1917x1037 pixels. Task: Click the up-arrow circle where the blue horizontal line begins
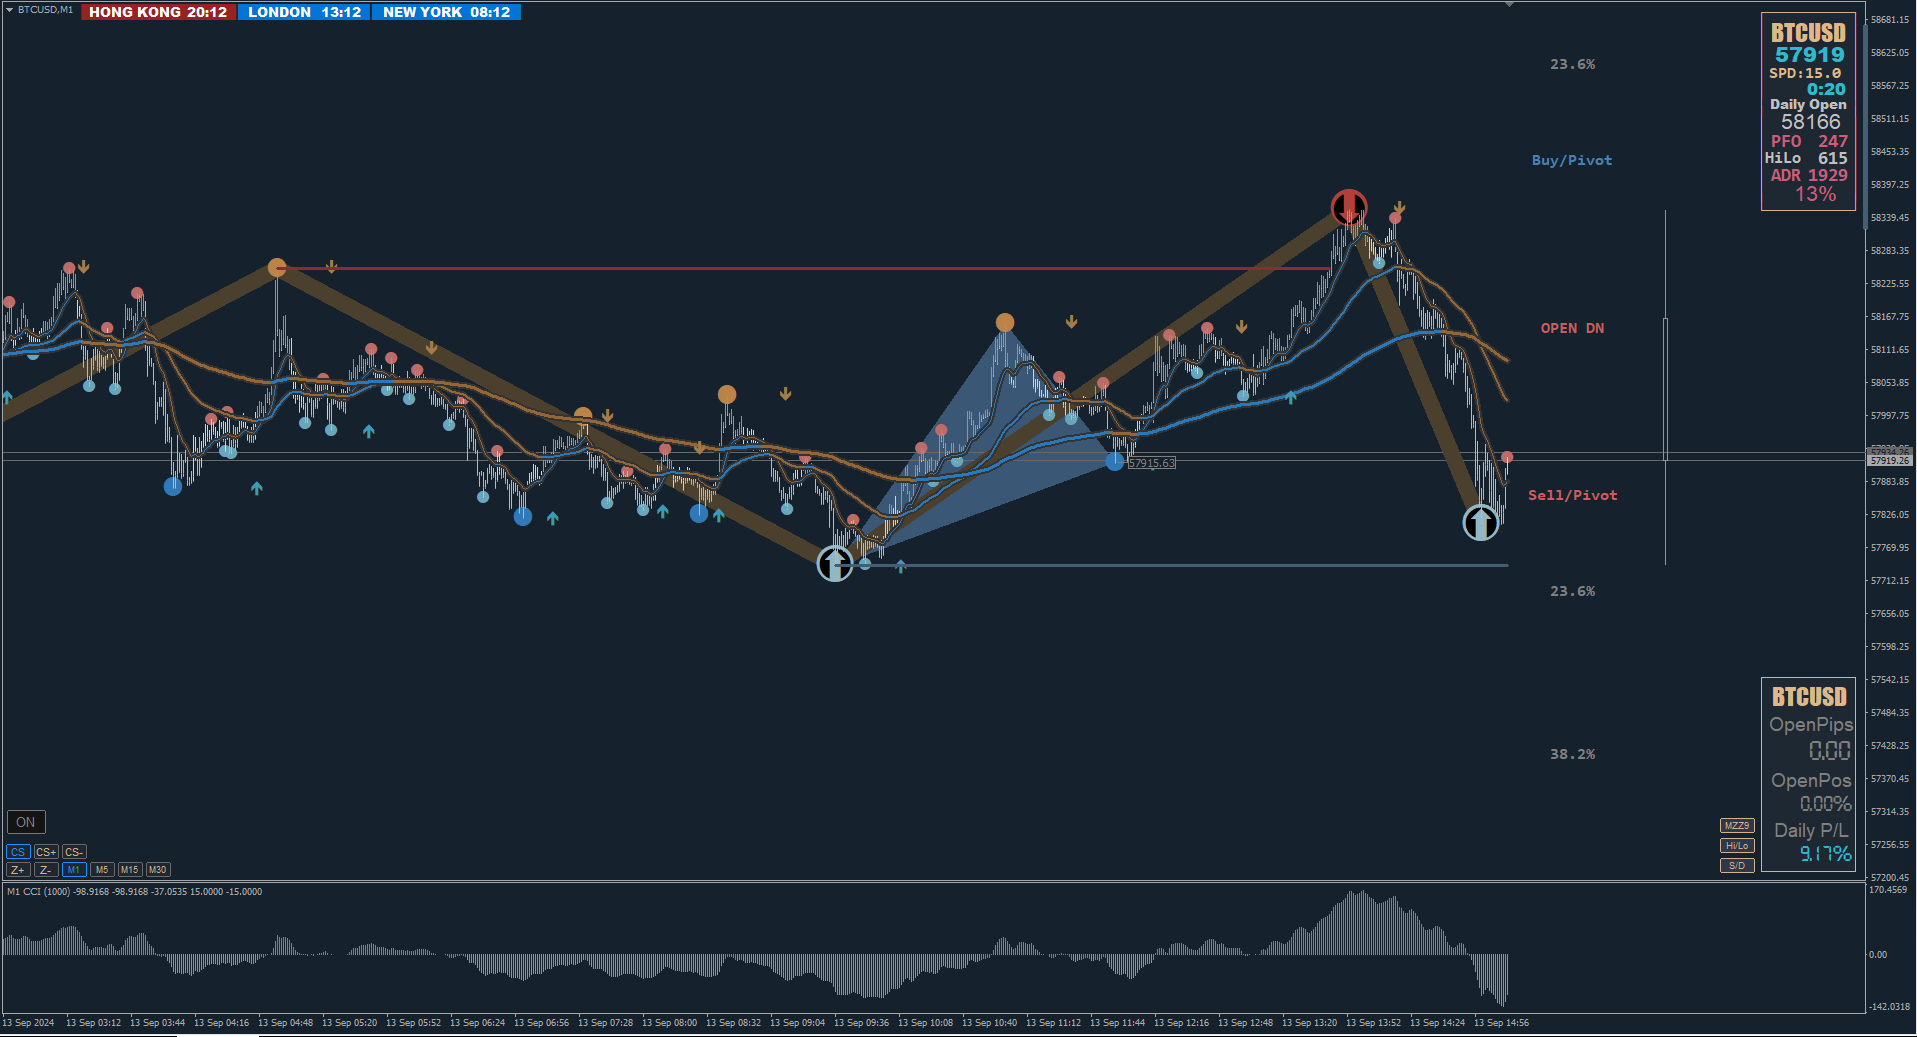(x=835, y=564)
